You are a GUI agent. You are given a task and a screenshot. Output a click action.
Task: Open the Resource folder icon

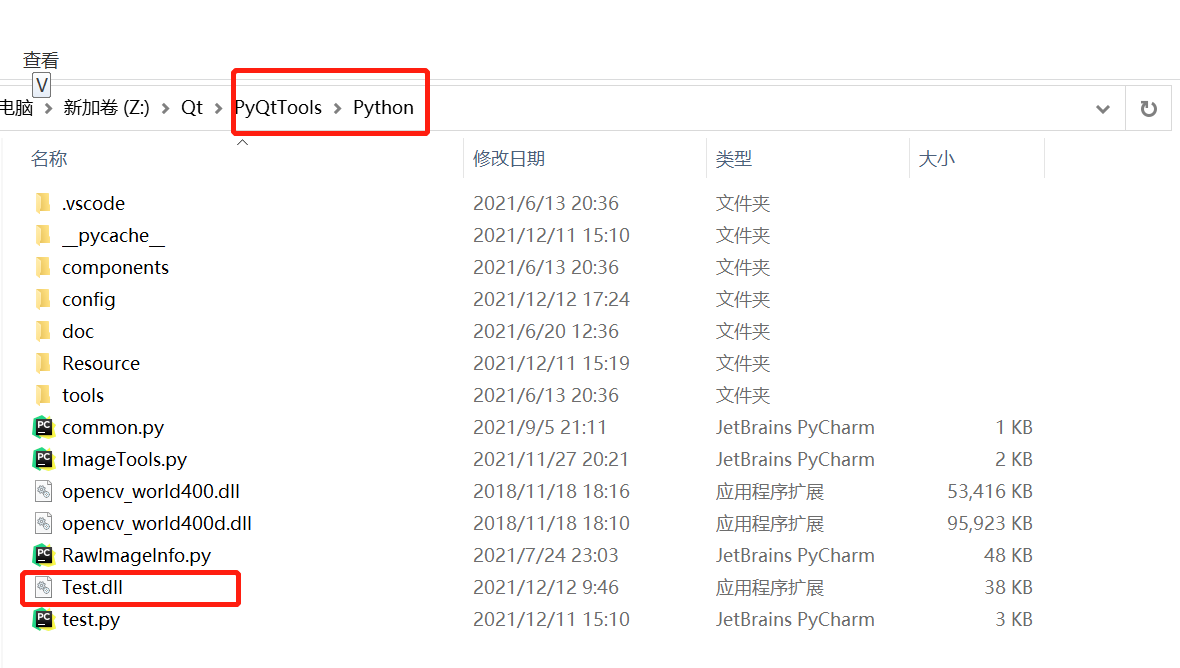(x=44, y=363)
